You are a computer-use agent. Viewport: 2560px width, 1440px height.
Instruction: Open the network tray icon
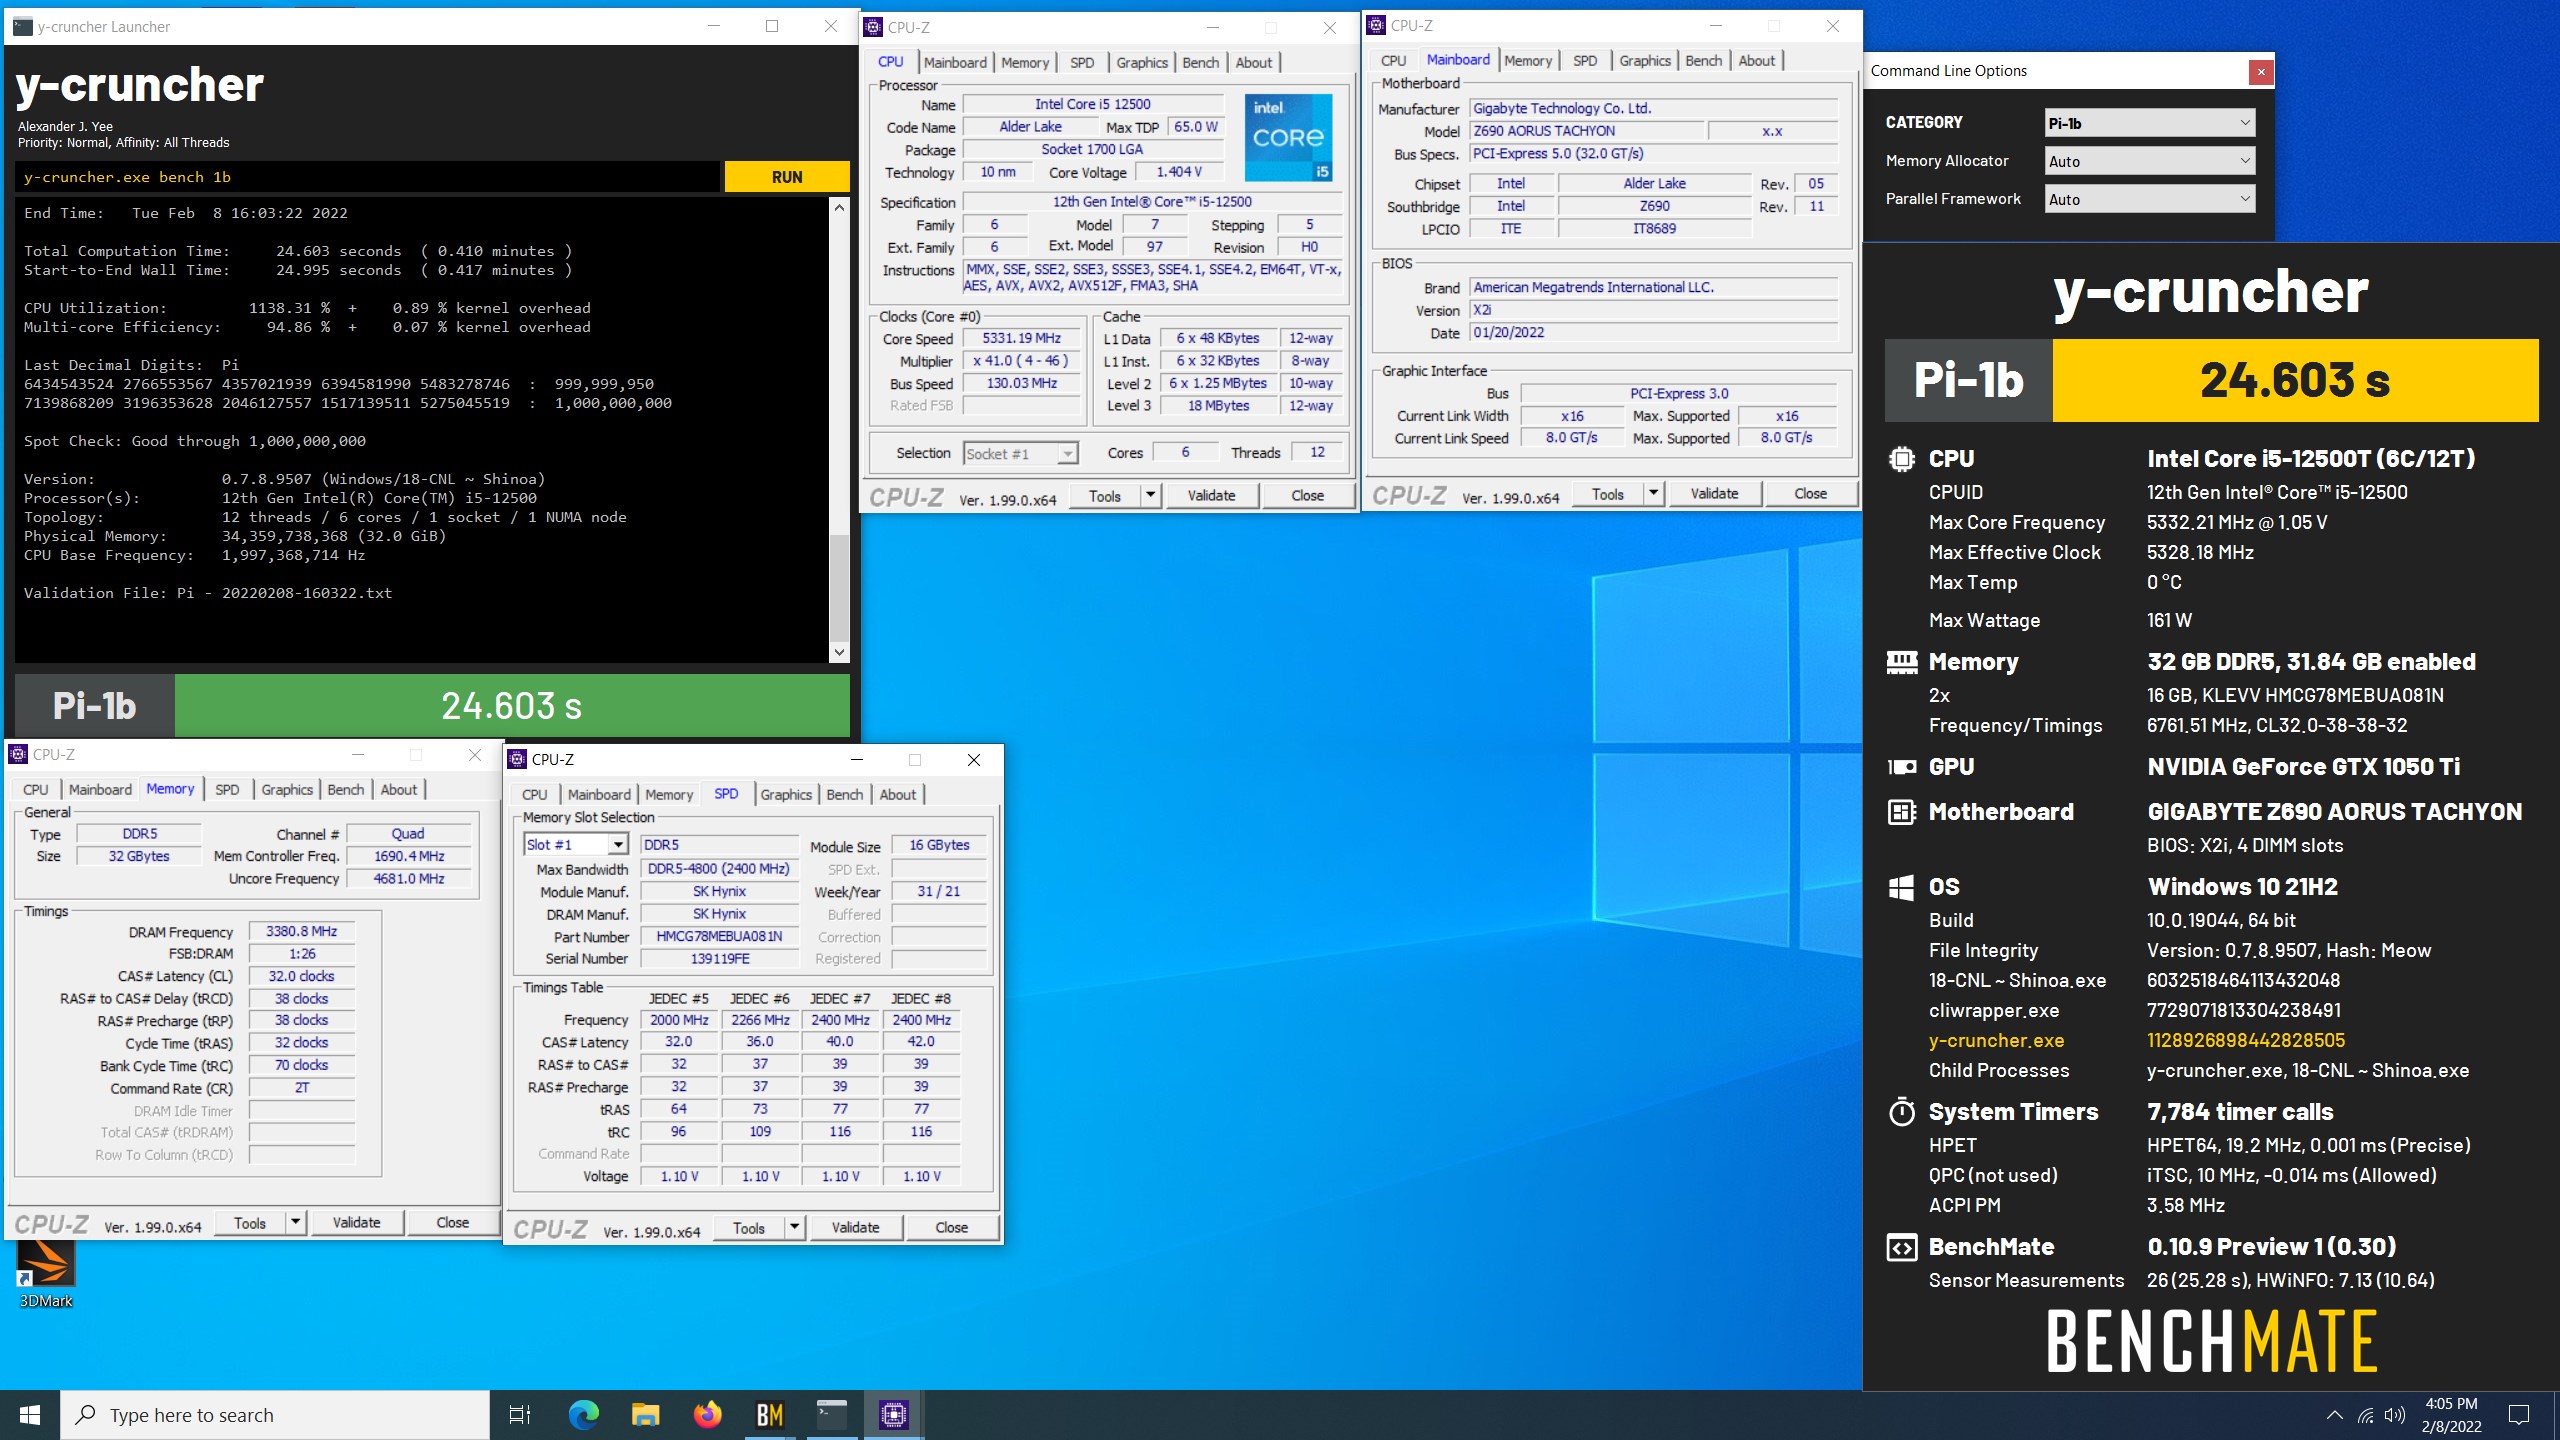2365,1415
